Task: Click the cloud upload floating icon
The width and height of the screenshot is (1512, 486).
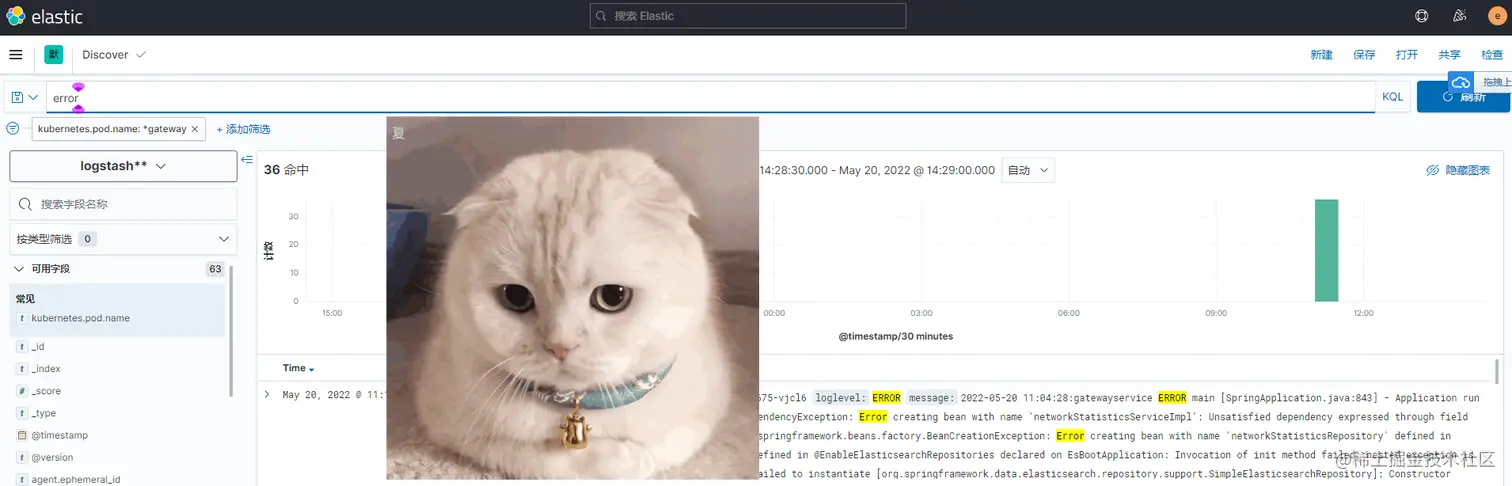Action: pos(1461,82)
